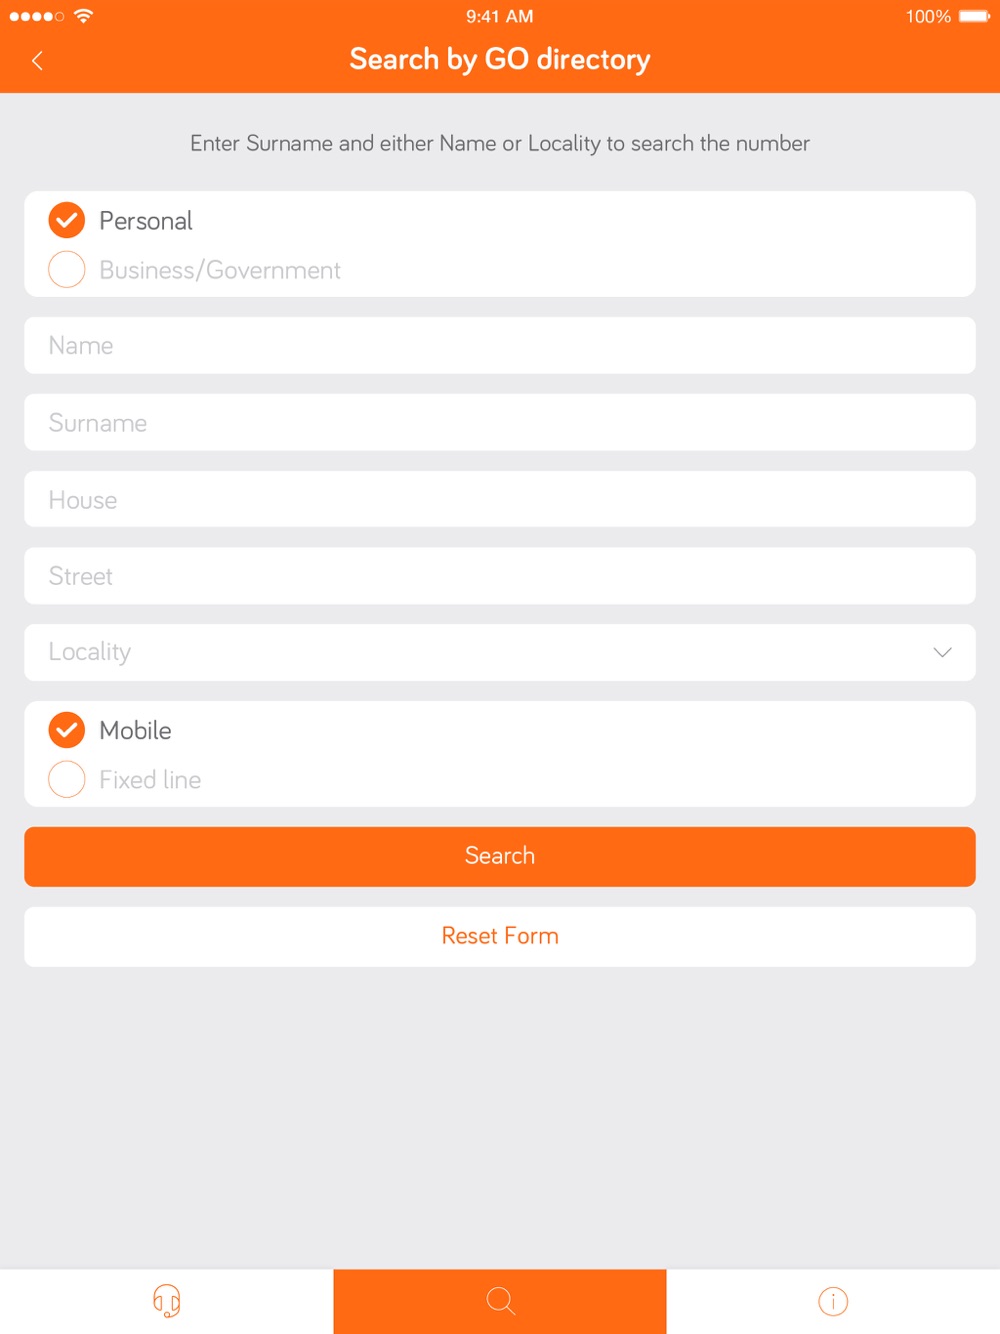Select the magnifier search tab
1000x1334 pixels.
coord(500,1301)
